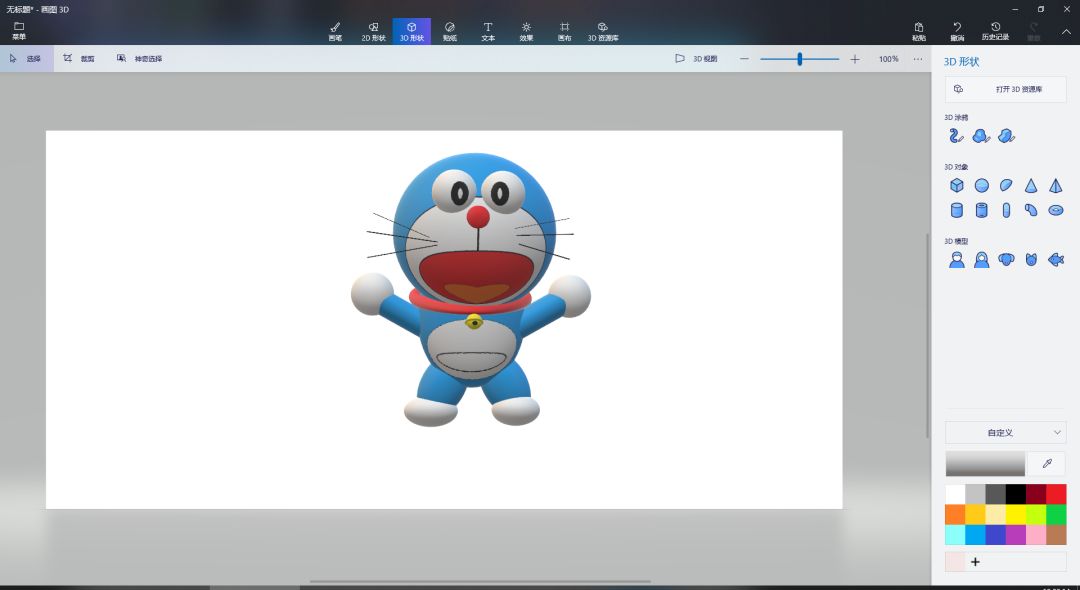Toggle 3D 视图 view mode
The width and height of the screenshot is (1080, 590).
[696, 59]
